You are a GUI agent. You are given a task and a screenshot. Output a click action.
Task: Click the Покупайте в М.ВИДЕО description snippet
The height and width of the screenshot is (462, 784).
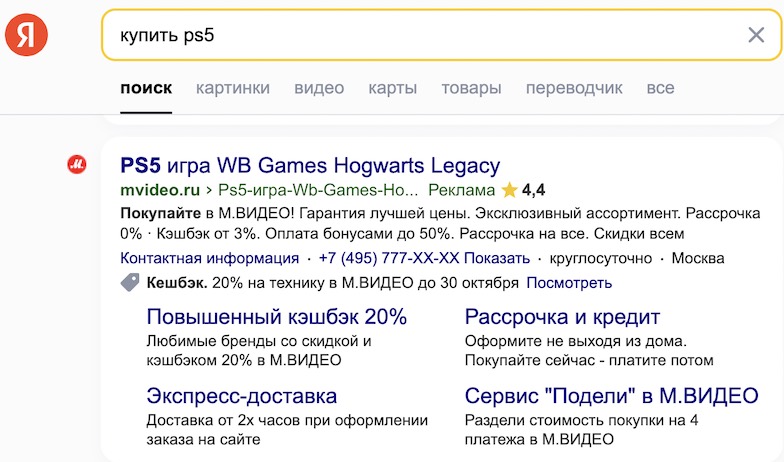pos(440,223)
